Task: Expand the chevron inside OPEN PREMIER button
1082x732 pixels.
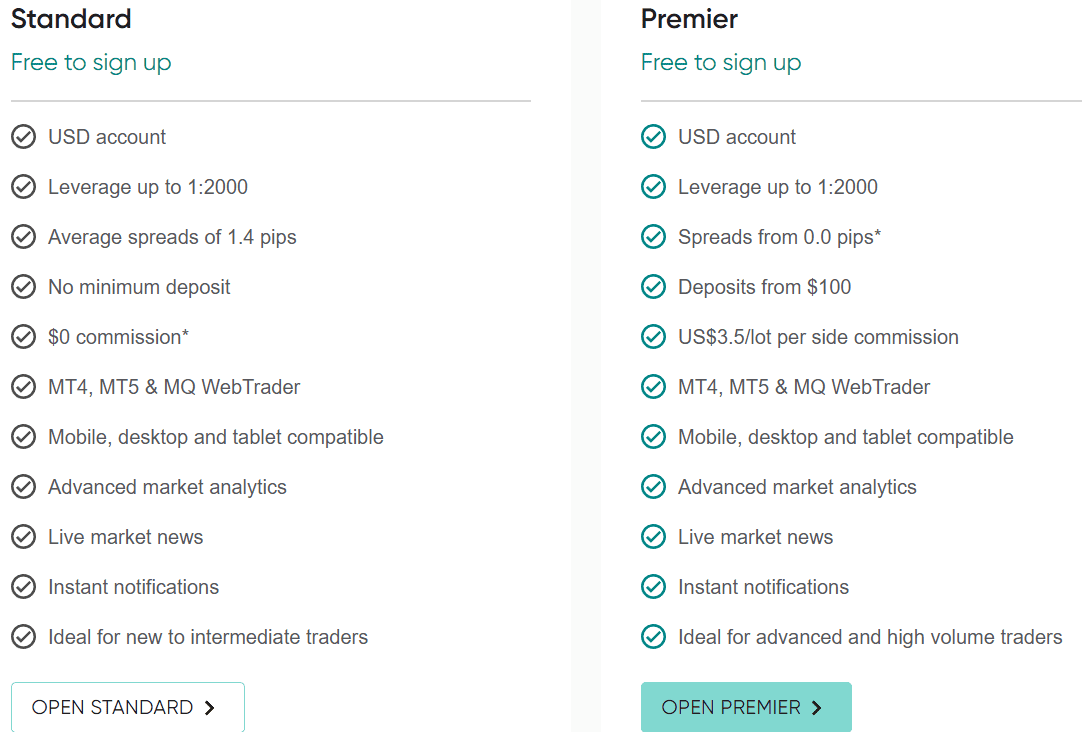Action: (815, 706)
